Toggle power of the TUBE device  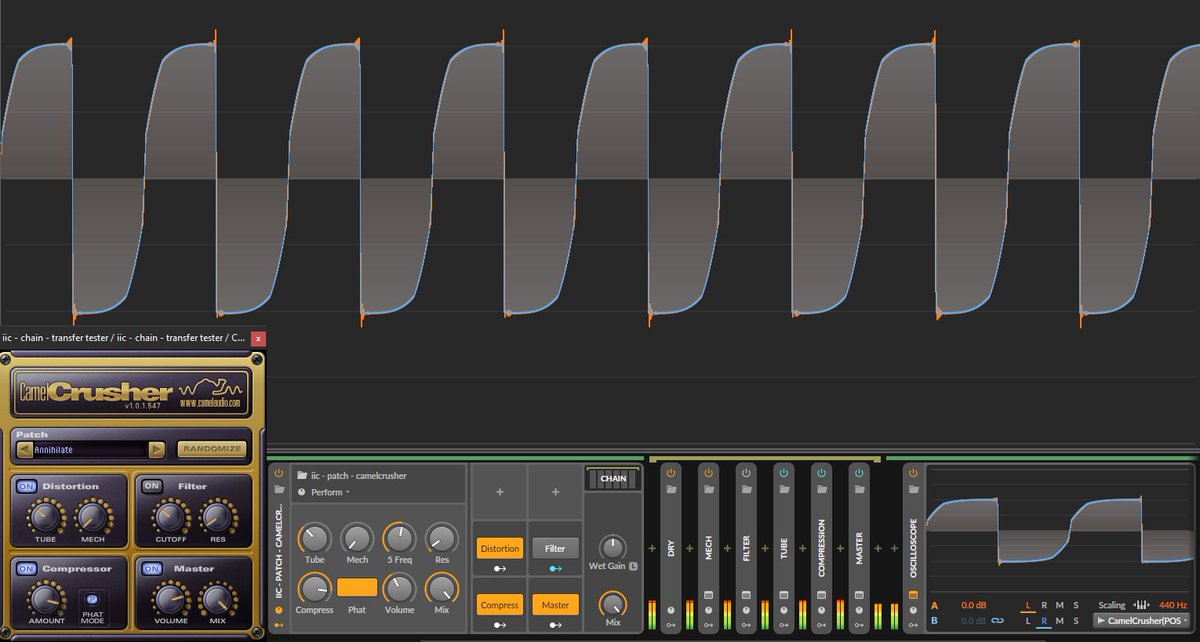click(x=784, y=473)
